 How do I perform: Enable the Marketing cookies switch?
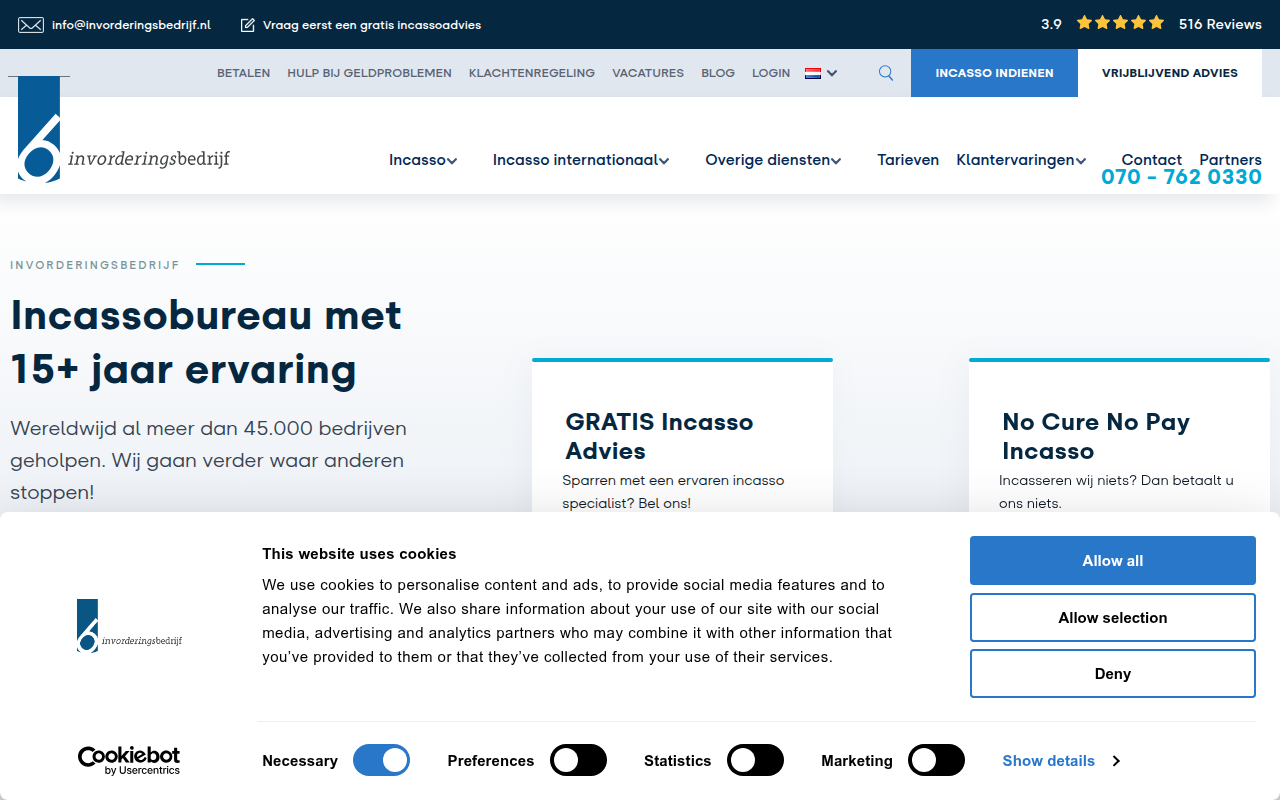tap(936, 760)
